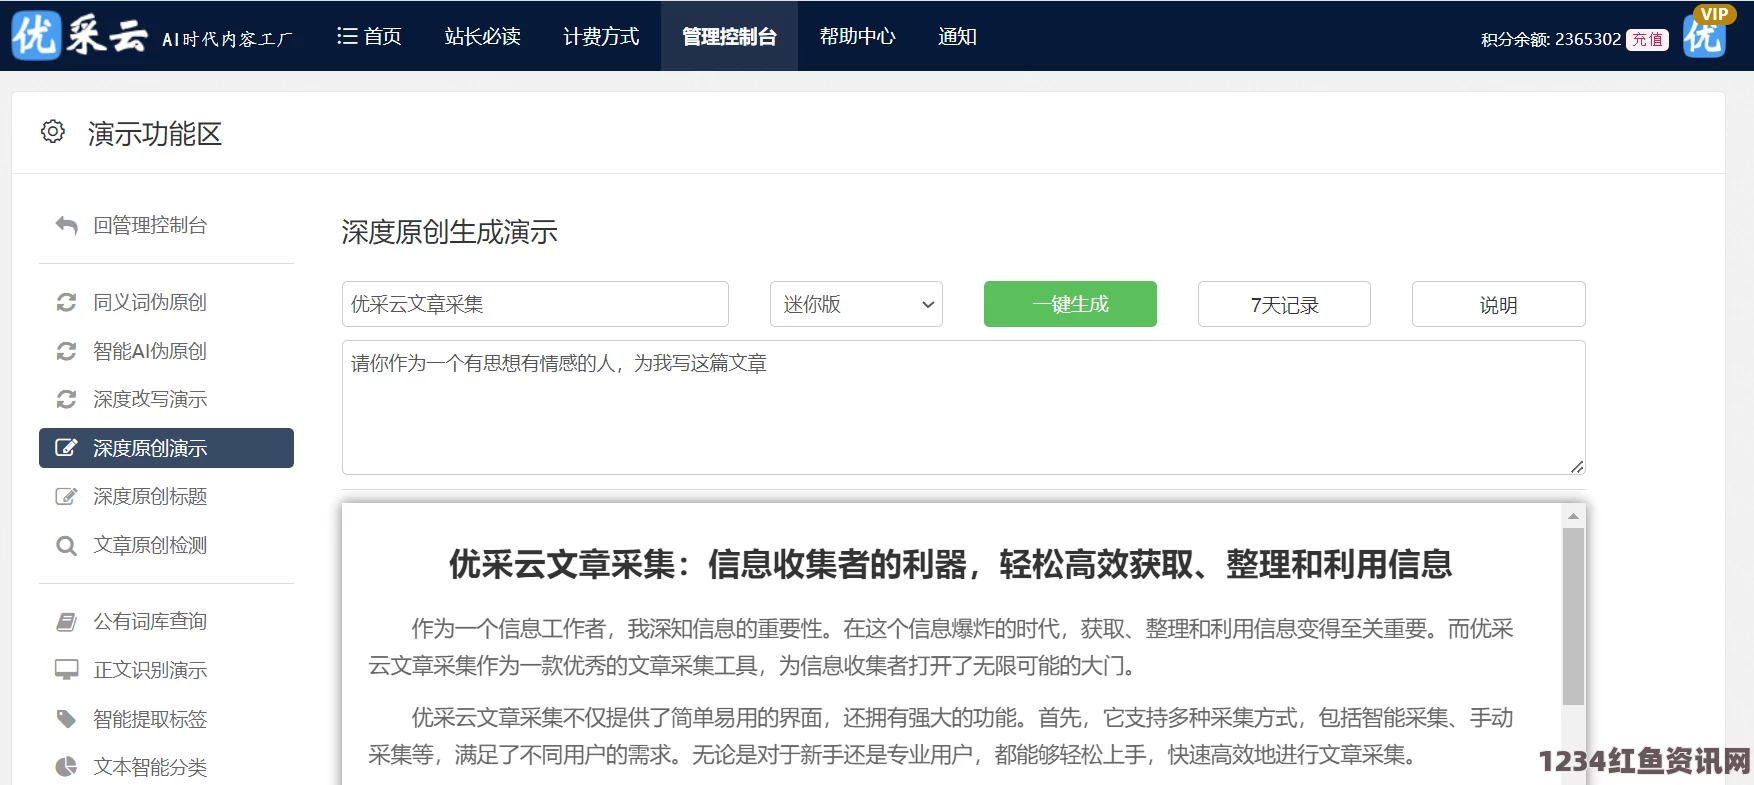
Task: Click the book icon beside 公有词库查询
Action: point(66,622)
